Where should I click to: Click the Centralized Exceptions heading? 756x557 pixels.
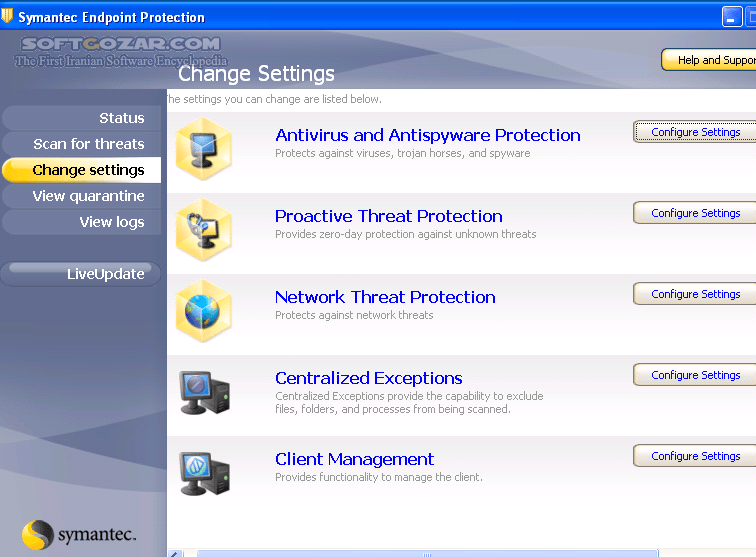pyautogui.click(x=369, y=379)
